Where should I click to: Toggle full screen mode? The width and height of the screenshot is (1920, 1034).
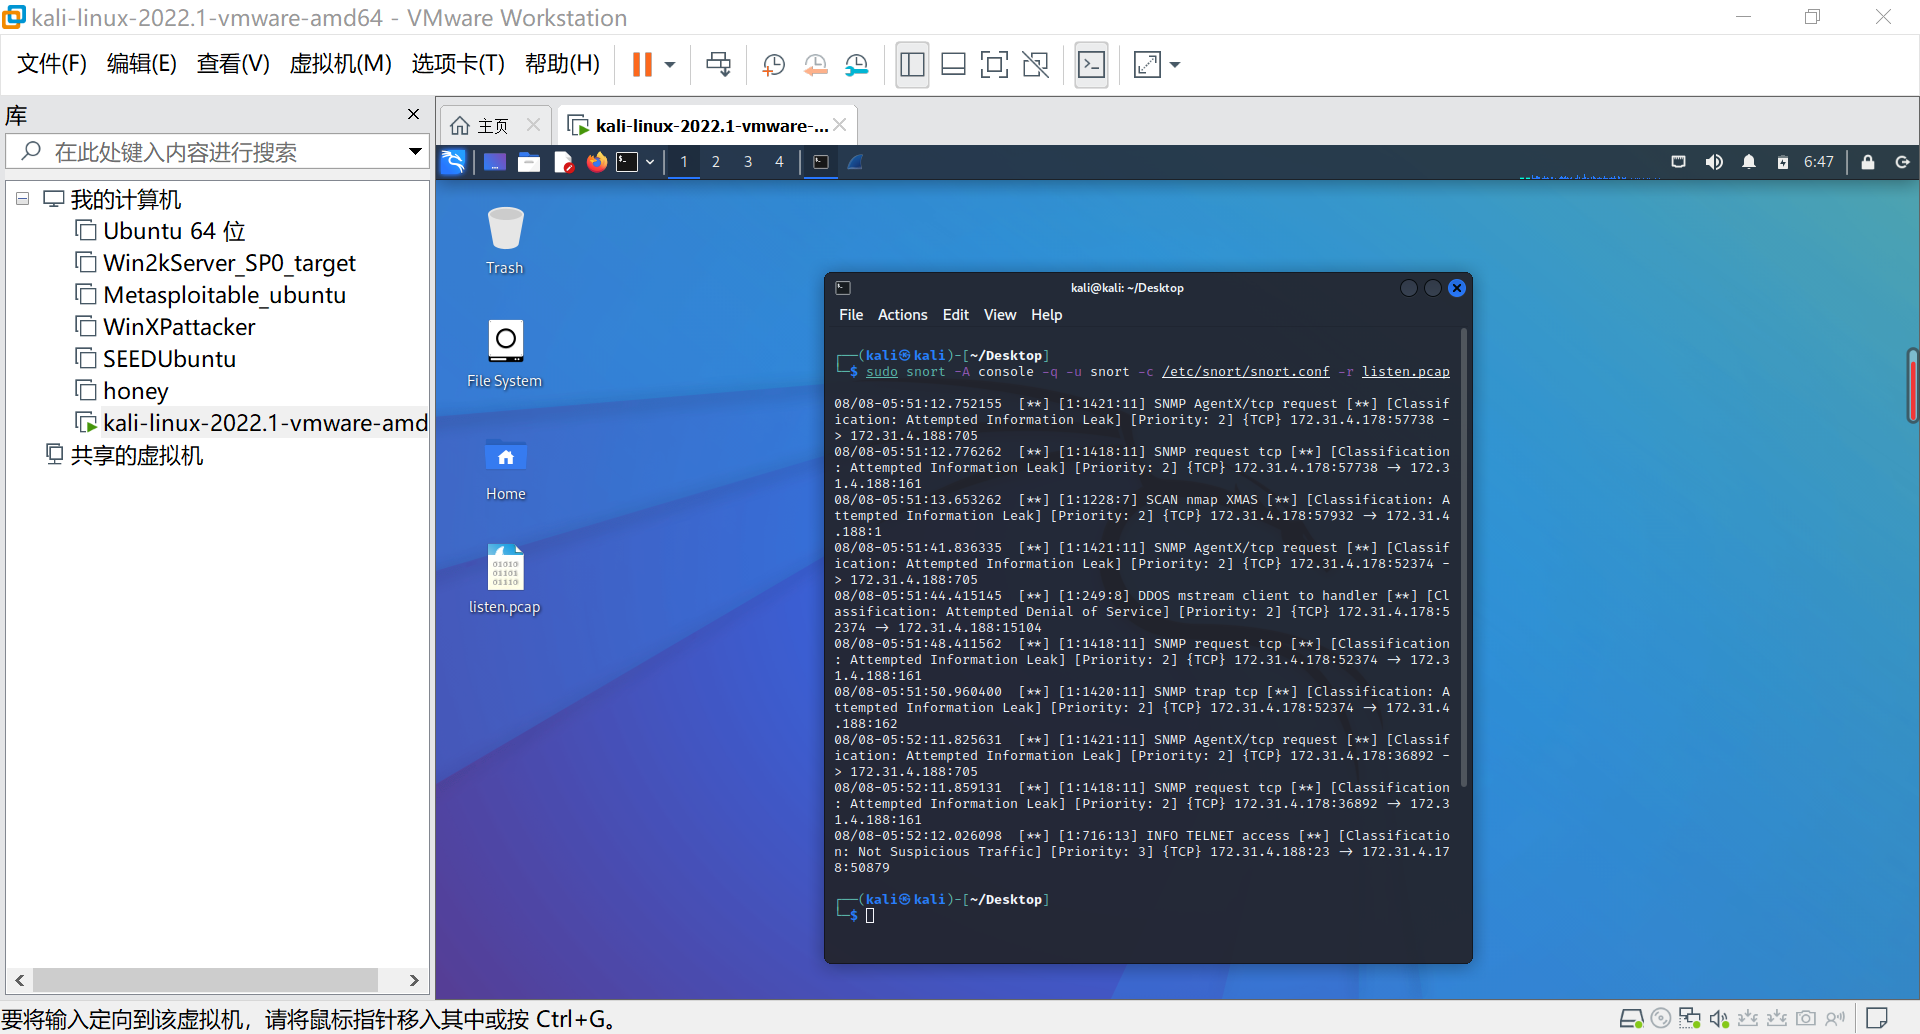994,65
